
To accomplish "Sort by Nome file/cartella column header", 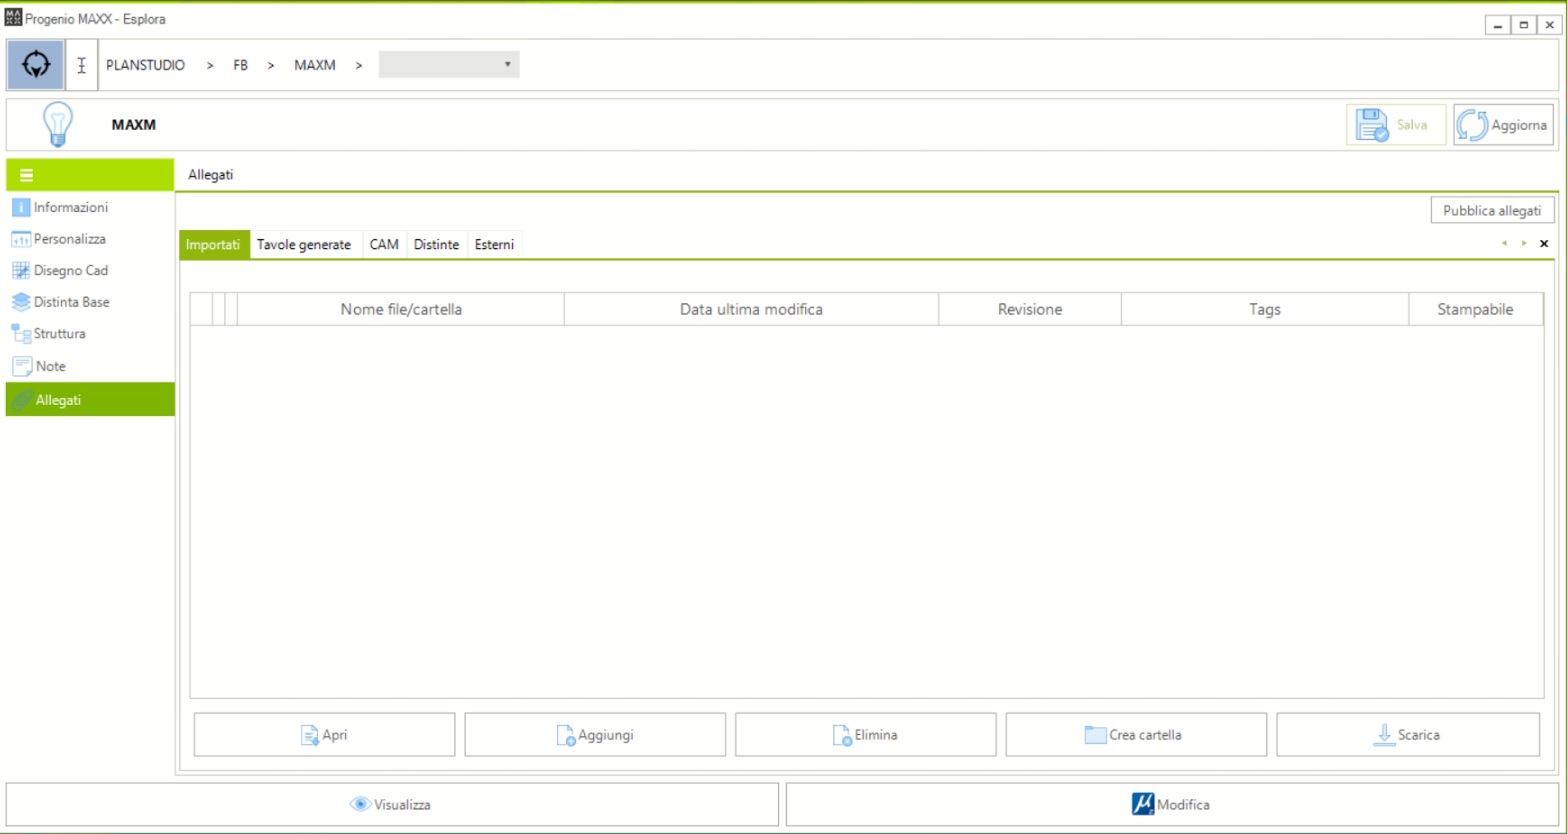I will click(x=401, y=309).
